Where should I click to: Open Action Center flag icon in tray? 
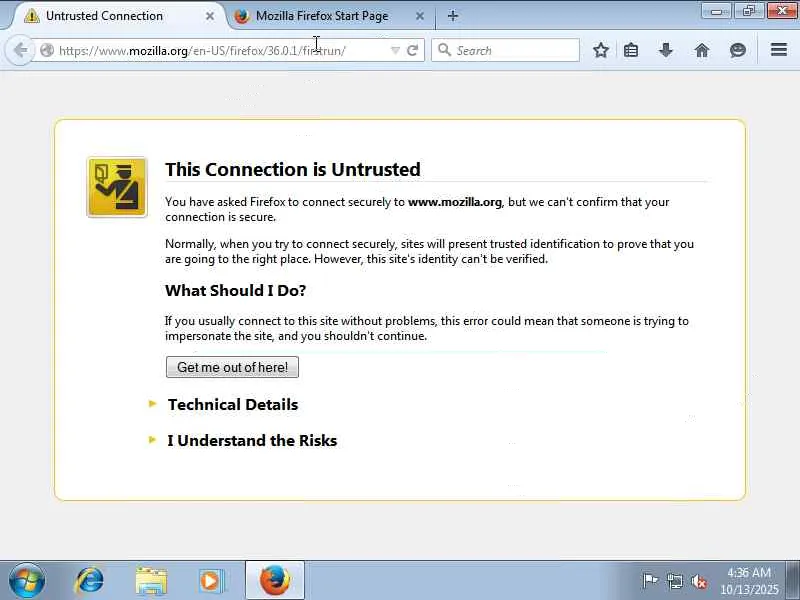(x=650, y=581)
